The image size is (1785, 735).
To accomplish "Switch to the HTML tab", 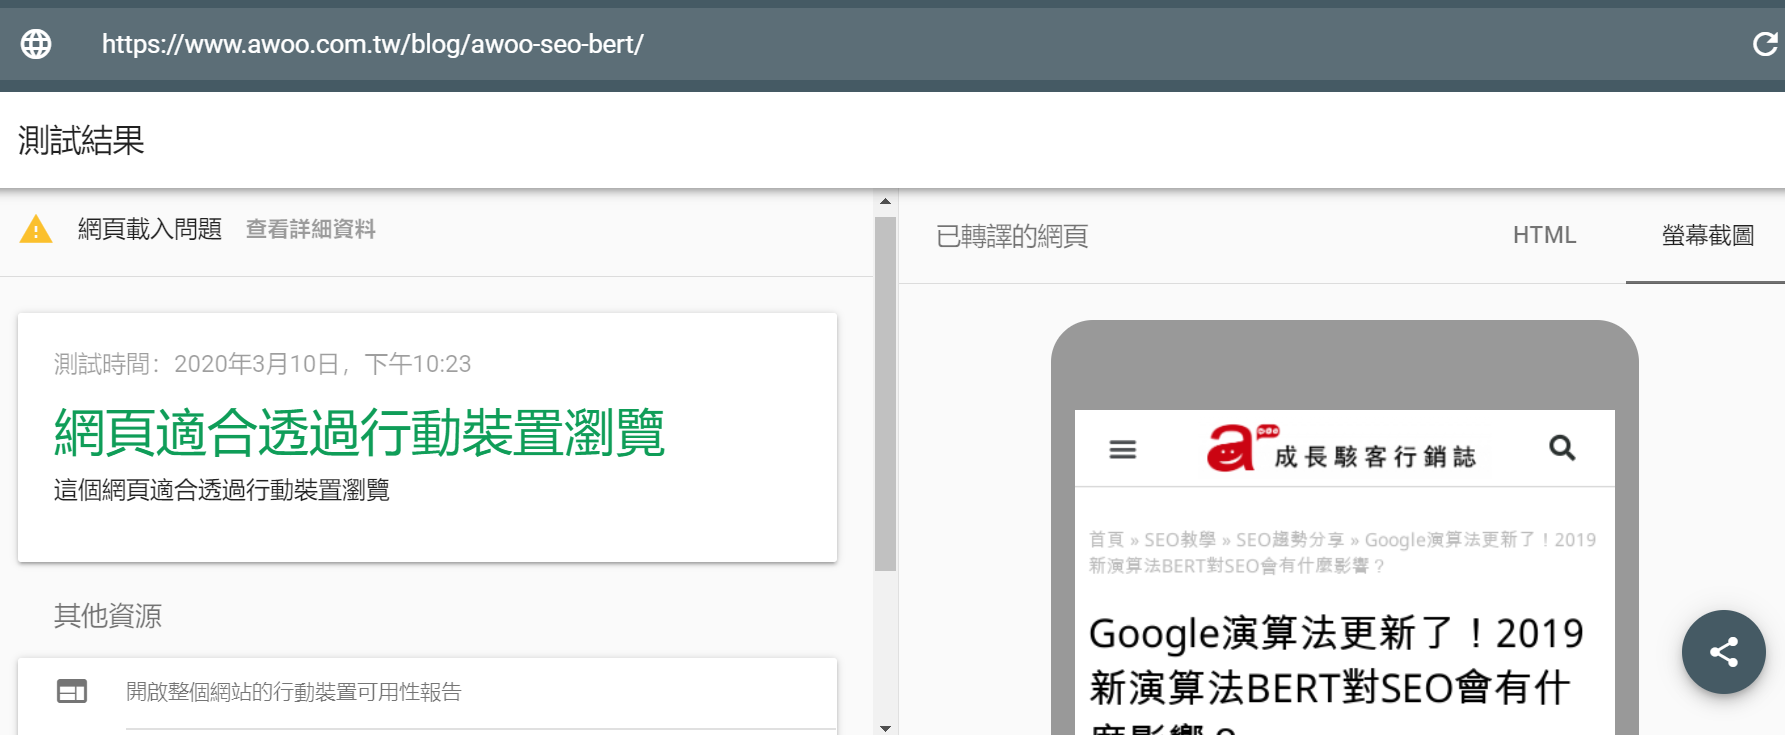I will pos(1544,235).
